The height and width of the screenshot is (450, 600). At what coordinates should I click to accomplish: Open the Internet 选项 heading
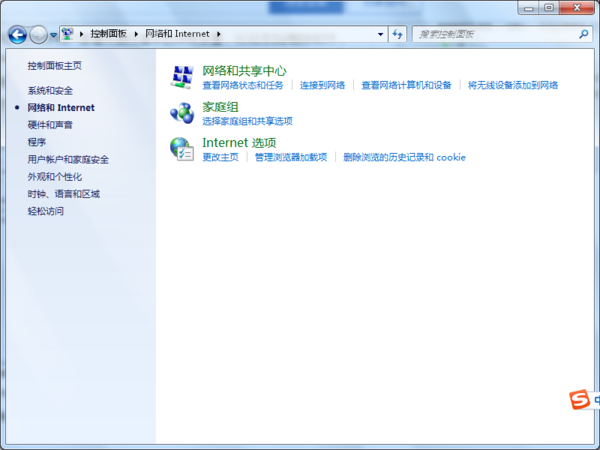point(239,143)
